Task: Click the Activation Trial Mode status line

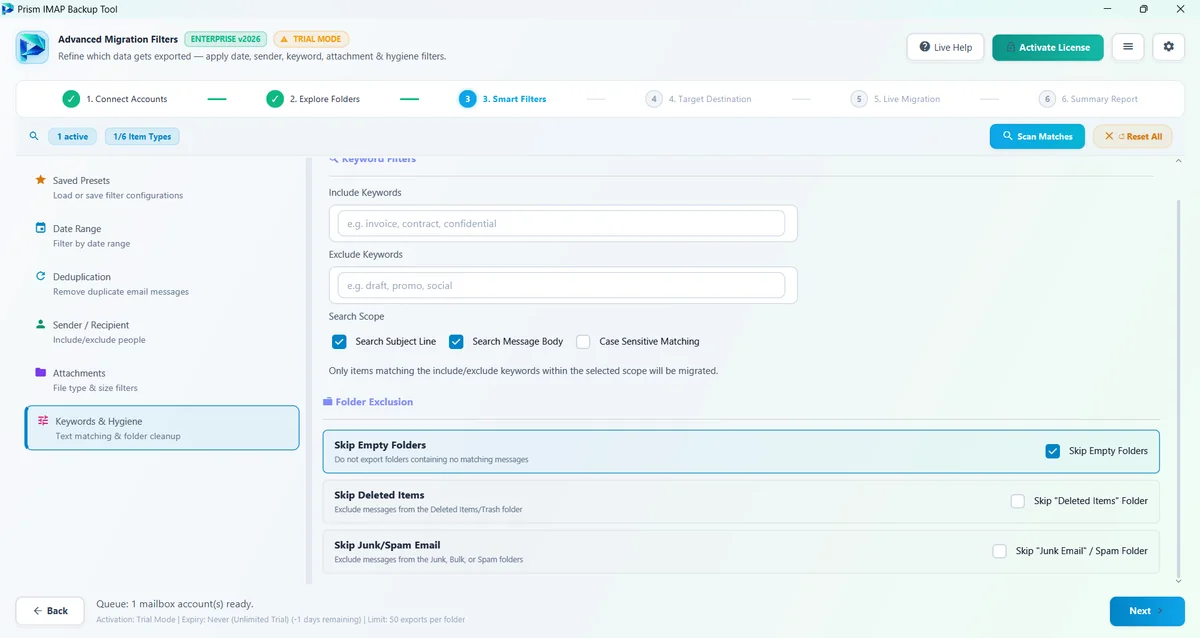Action: [x=280, y=620]
